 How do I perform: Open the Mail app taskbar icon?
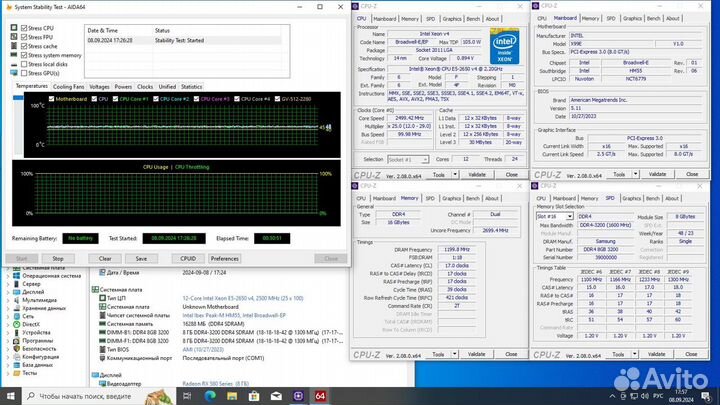276,396
